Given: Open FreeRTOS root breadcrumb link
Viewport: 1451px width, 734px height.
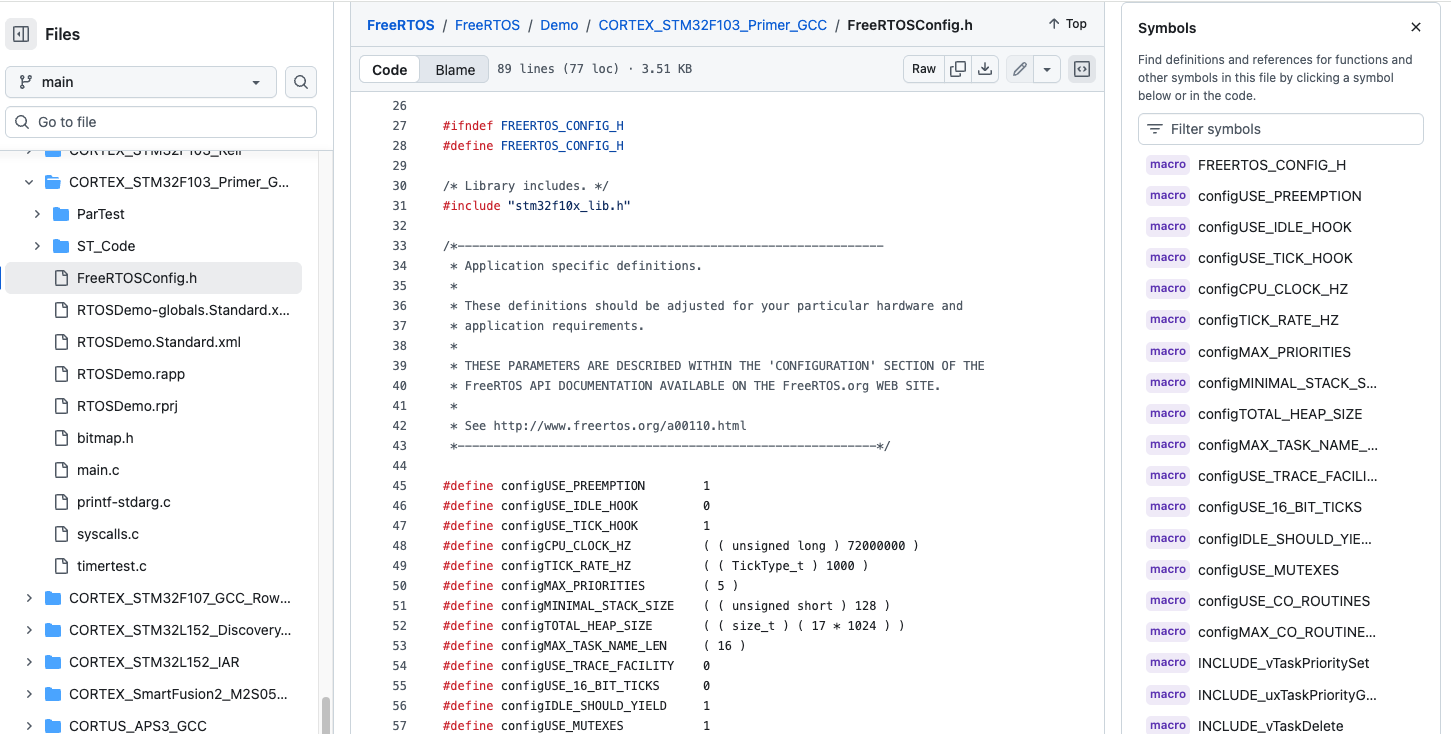Looking at the screenshot, I should point(400,25).
